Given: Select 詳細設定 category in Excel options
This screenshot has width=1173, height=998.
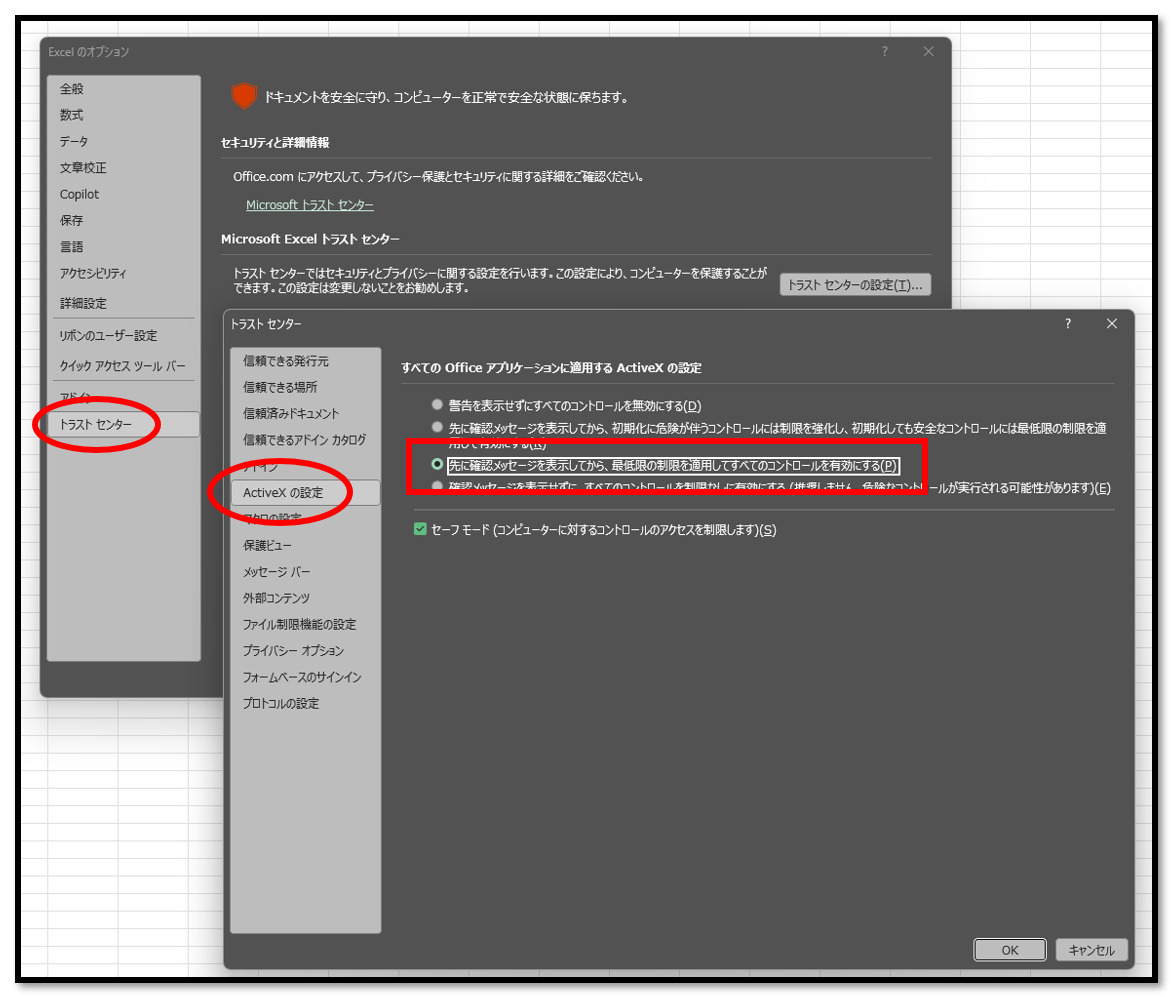Looking at the screenshot, I should pyautogui.click(x=83, y=303).
